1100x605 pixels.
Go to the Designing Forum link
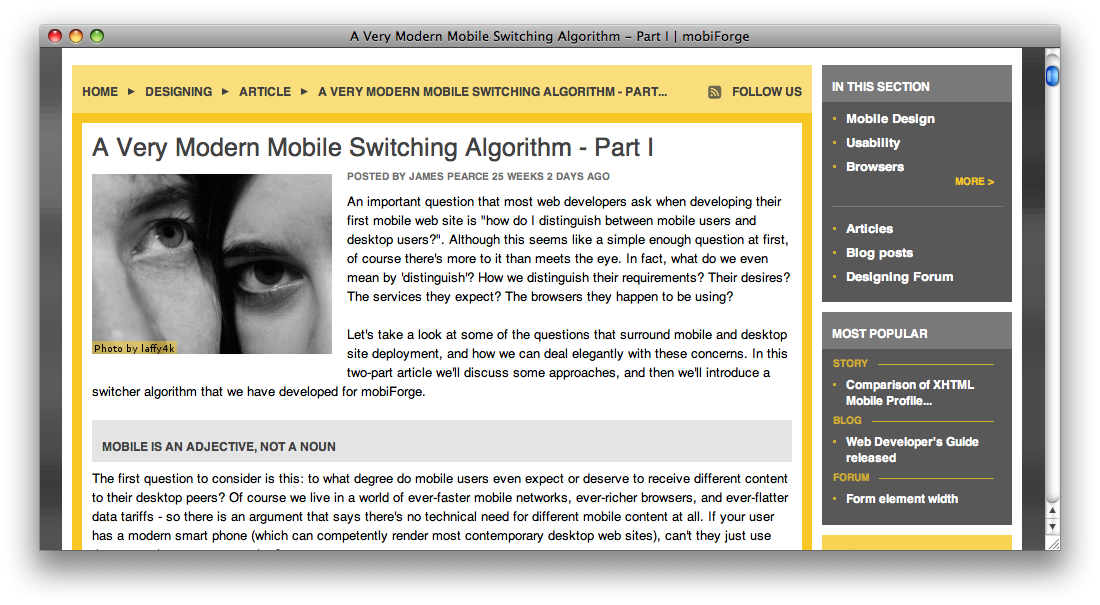pos(899,277)
